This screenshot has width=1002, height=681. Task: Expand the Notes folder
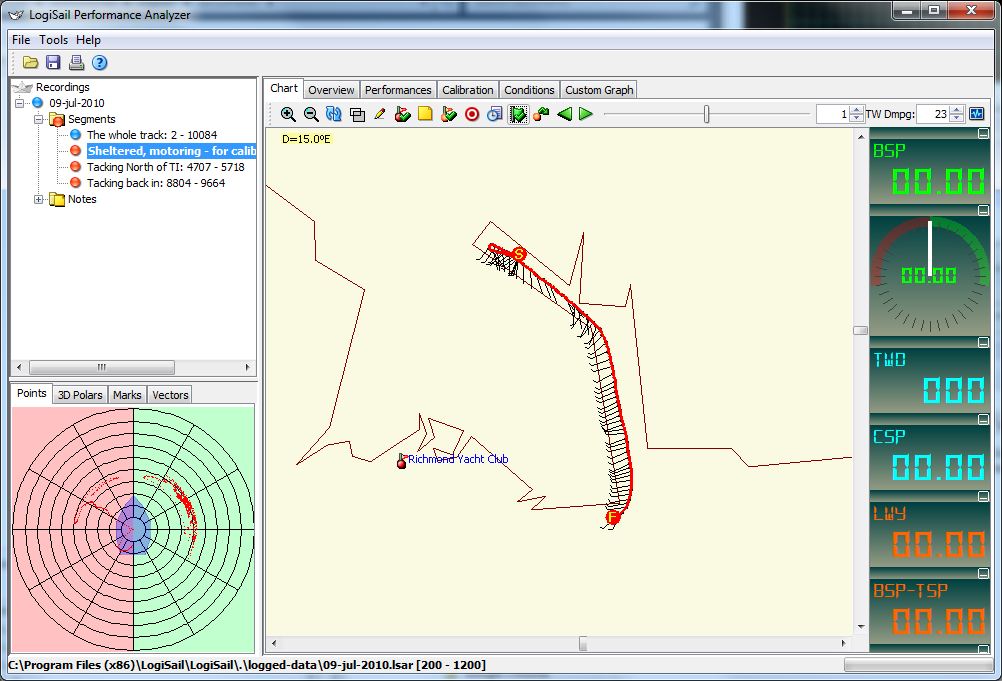(x=39, y=199)
